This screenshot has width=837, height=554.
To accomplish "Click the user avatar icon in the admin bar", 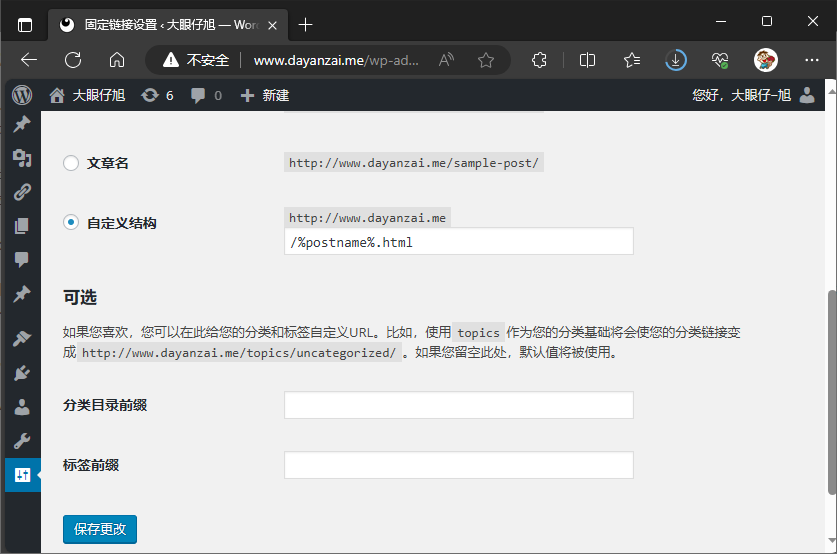I will pos(807,96).
